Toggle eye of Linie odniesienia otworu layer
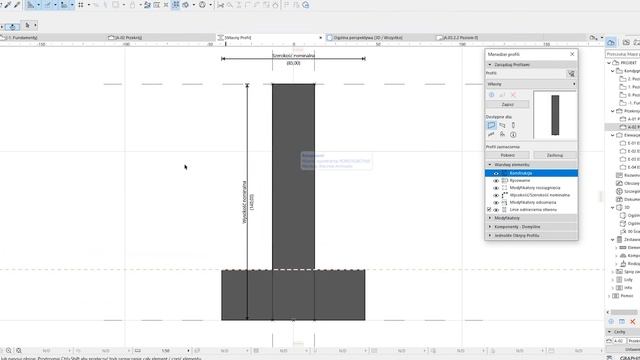Screen dimensions: 640x360 coord(496,210)
